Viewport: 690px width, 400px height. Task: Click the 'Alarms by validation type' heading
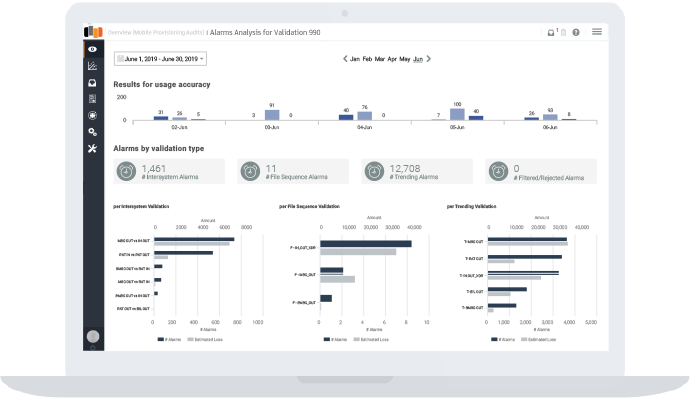coord(158,148)
